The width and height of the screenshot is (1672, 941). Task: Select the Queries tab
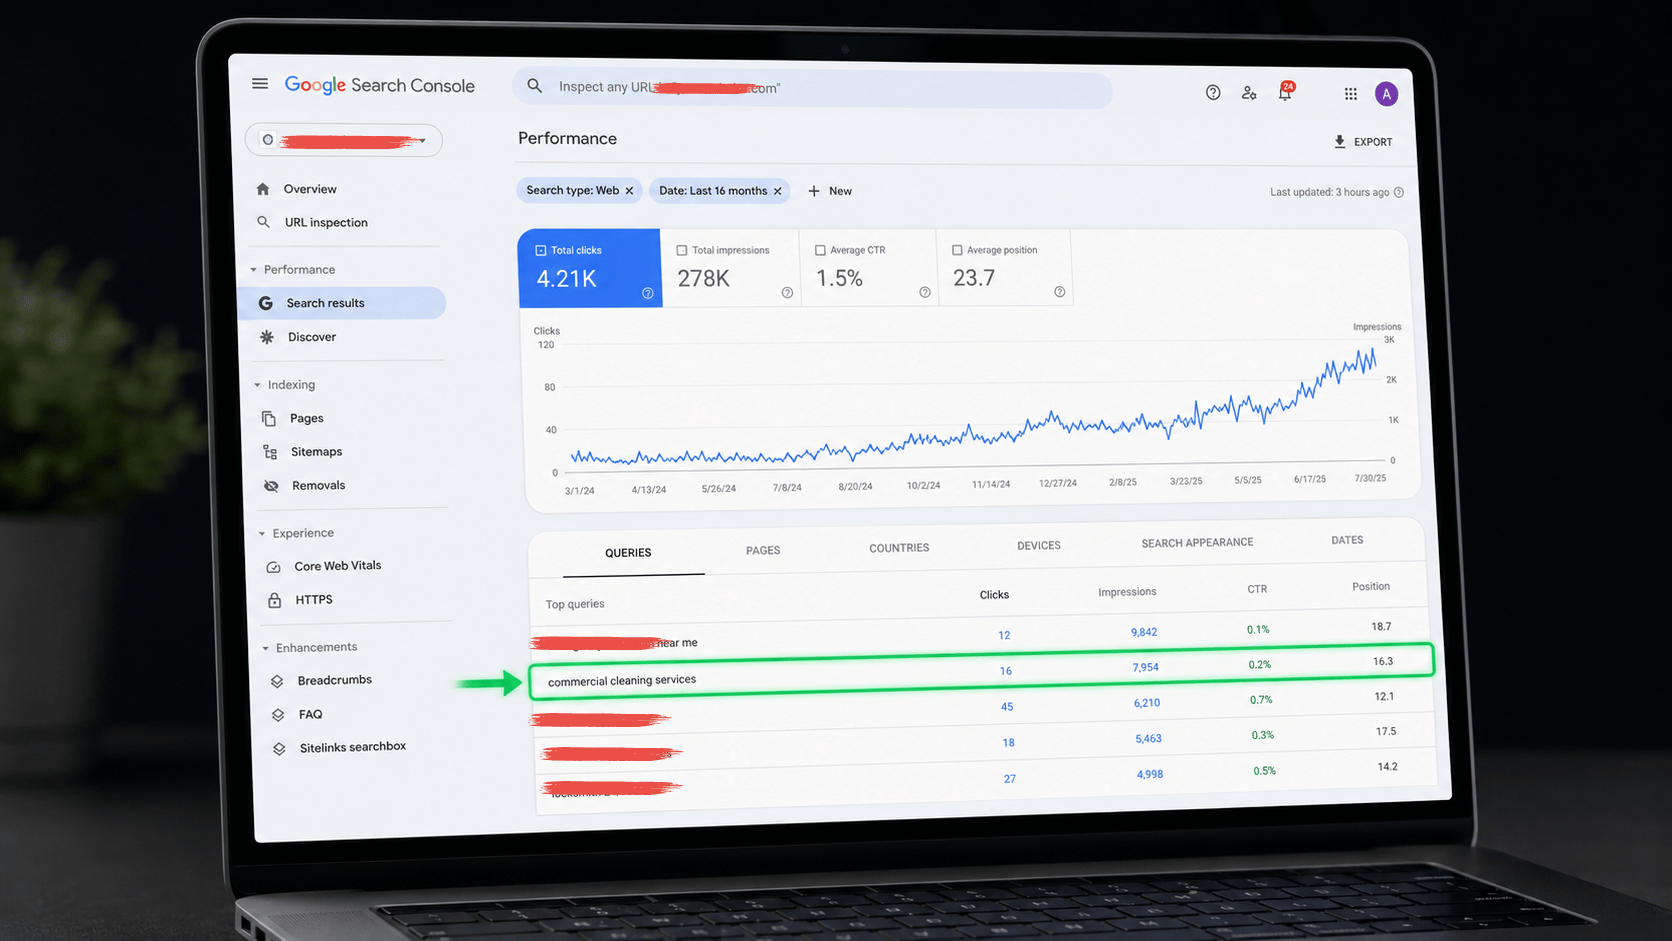click(628, 553)
